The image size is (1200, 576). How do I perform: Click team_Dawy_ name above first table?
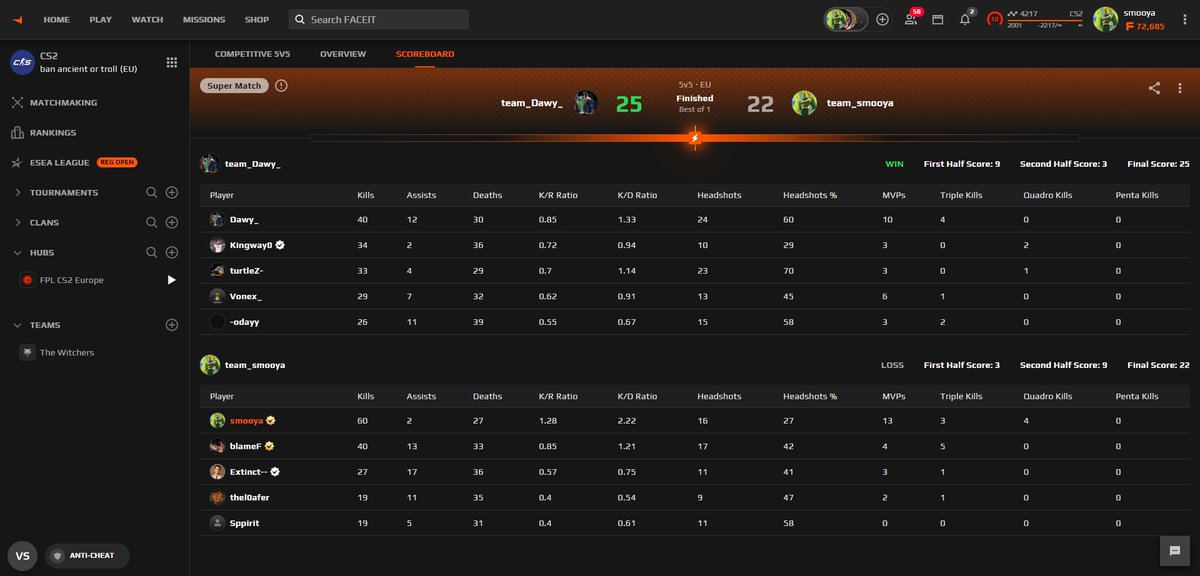(x=253, y=164)
